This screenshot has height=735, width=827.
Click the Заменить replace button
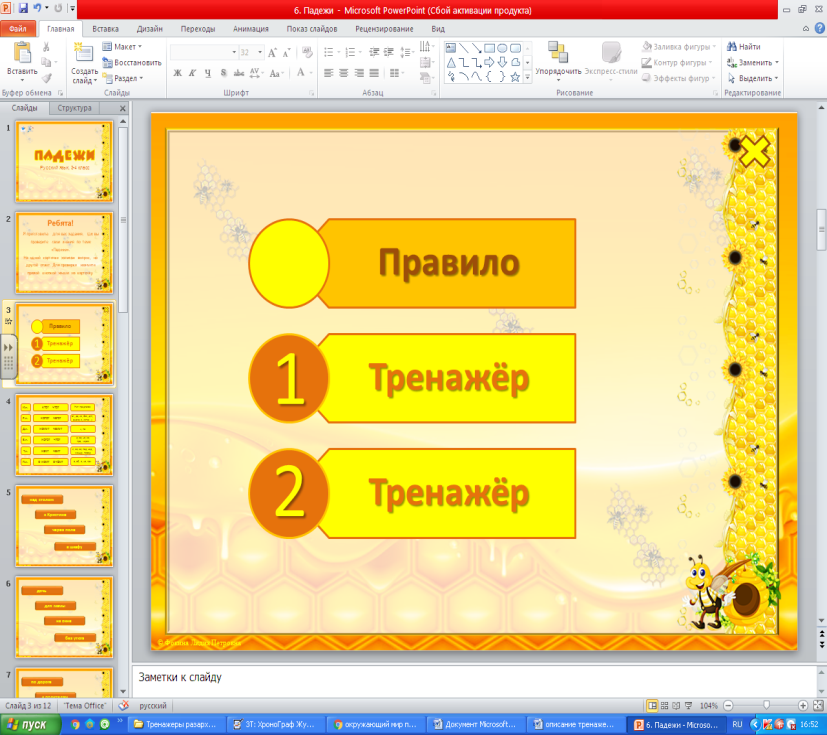(753, 62)
